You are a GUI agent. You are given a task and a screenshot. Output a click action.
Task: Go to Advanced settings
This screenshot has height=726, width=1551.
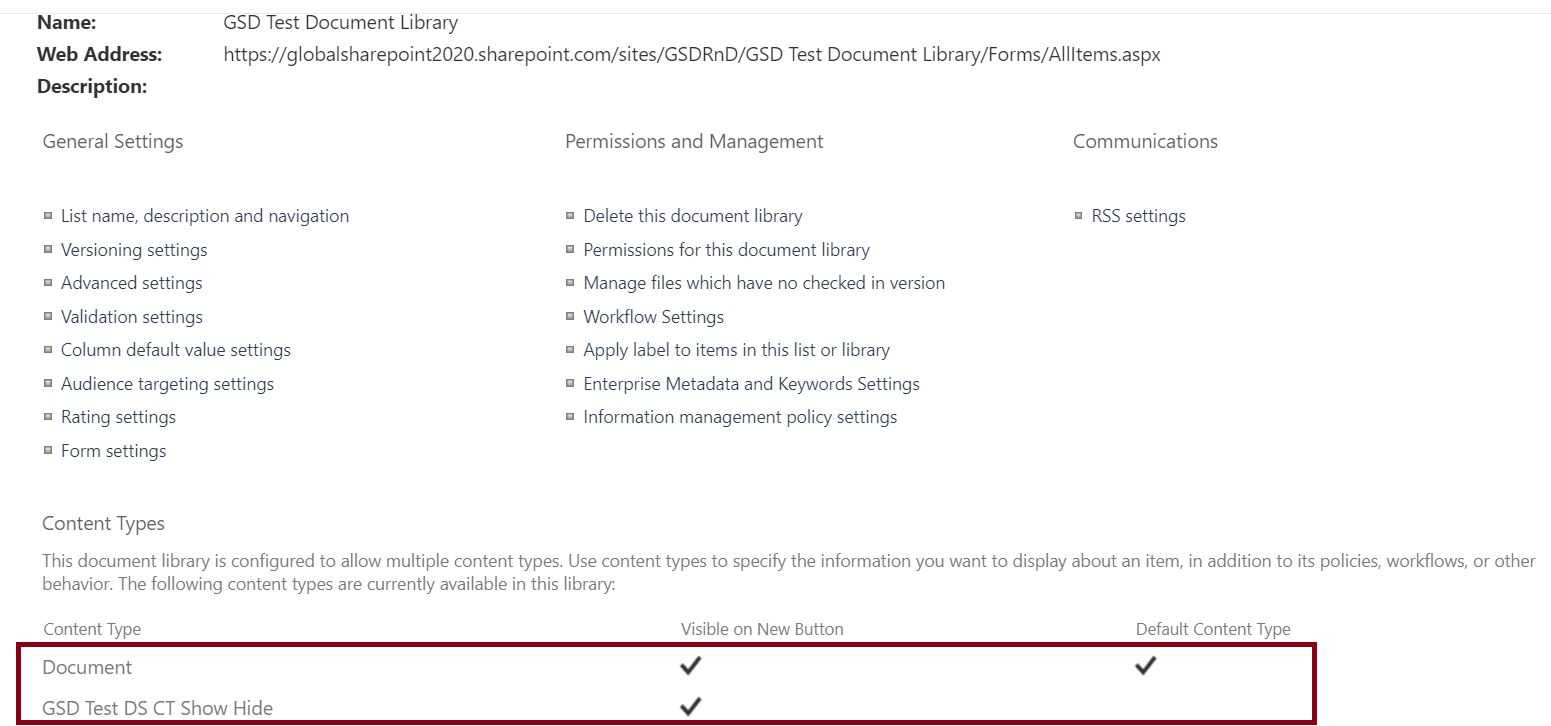[132, 283]
